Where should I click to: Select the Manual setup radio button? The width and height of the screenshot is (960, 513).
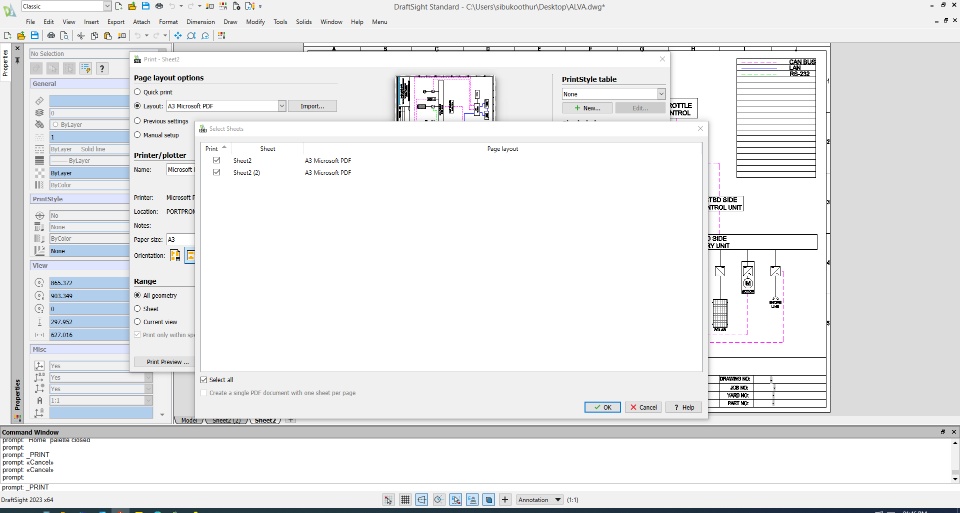(137, 135)
